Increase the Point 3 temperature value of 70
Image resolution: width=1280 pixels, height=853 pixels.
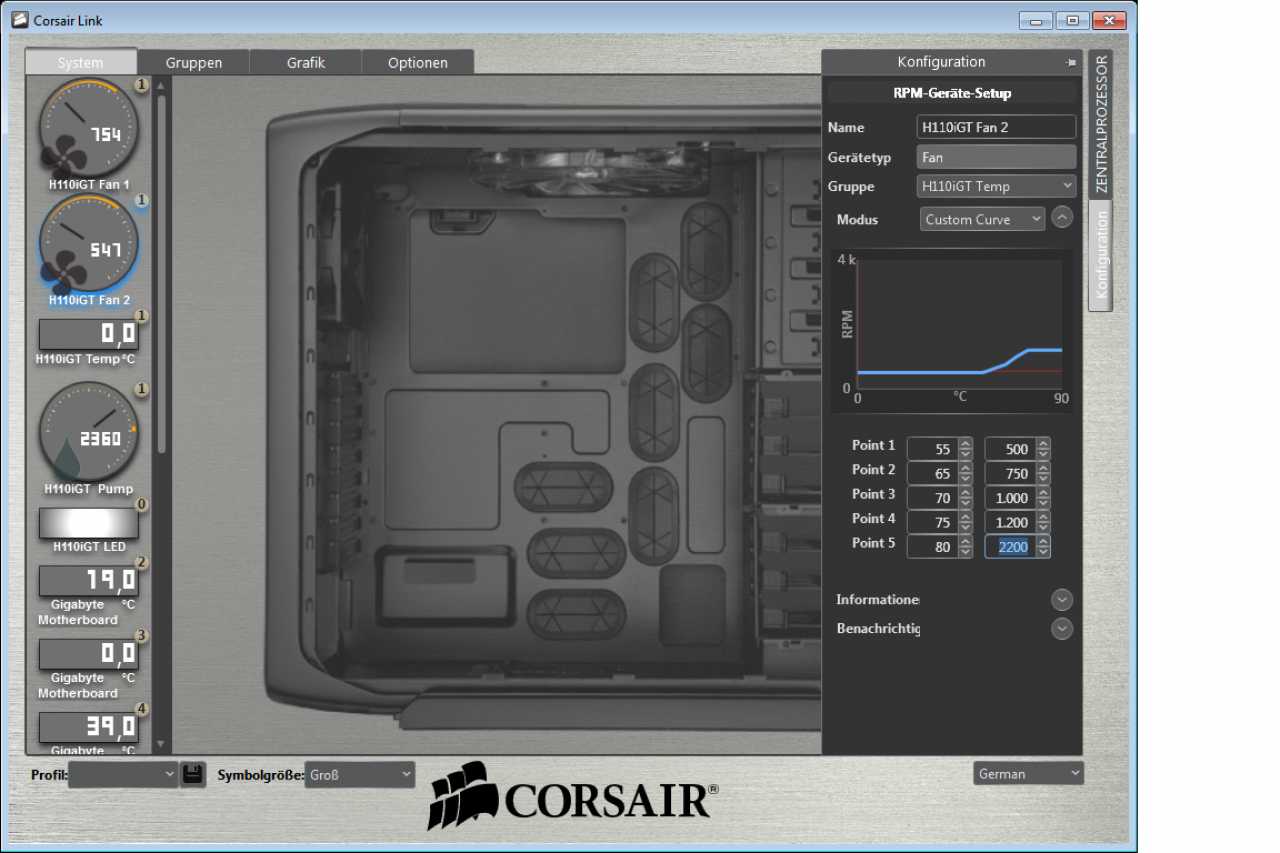(965, 493)
